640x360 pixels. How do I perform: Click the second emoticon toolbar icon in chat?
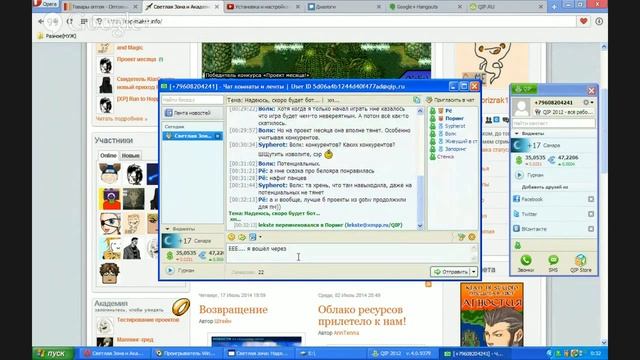pyautogui.click(x=242, y=237)
